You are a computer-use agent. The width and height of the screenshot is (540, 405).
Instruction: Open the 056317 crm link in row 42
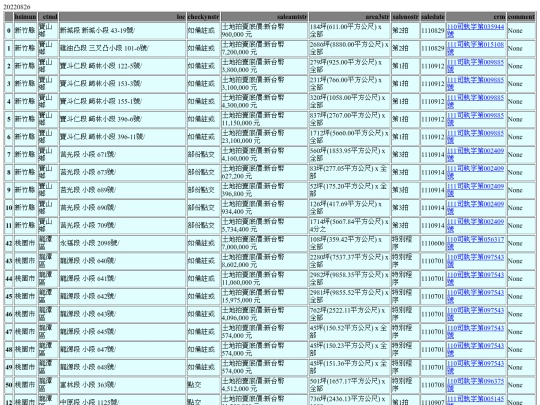(x=475, y=243)
